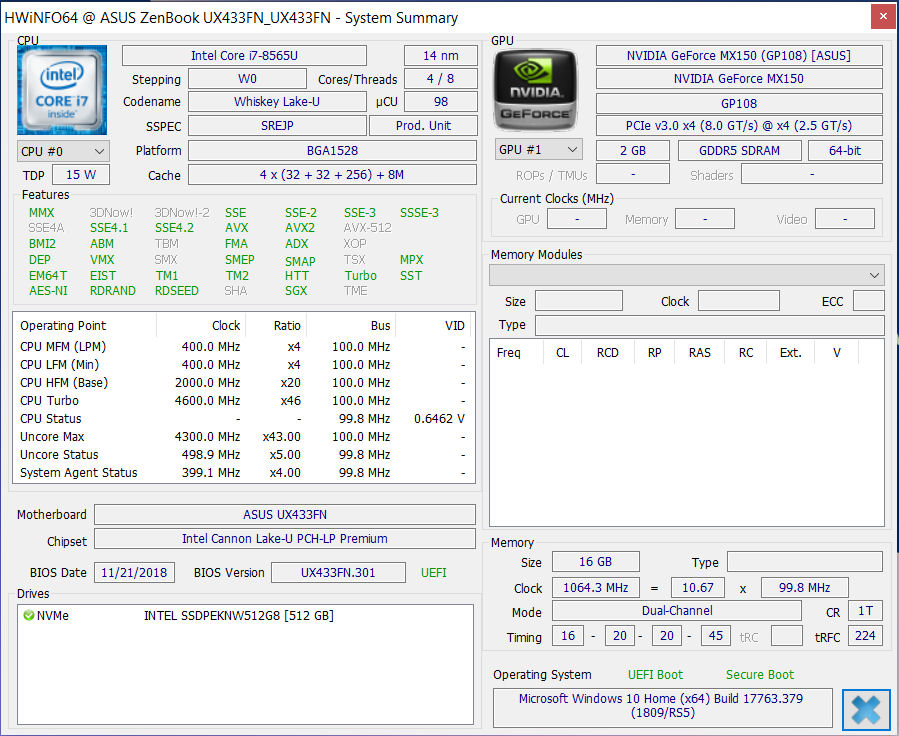Select the NVMe INTEL SSDPEKNW512G8 drive row
899x736 pixels.
[x=245, y=615]
